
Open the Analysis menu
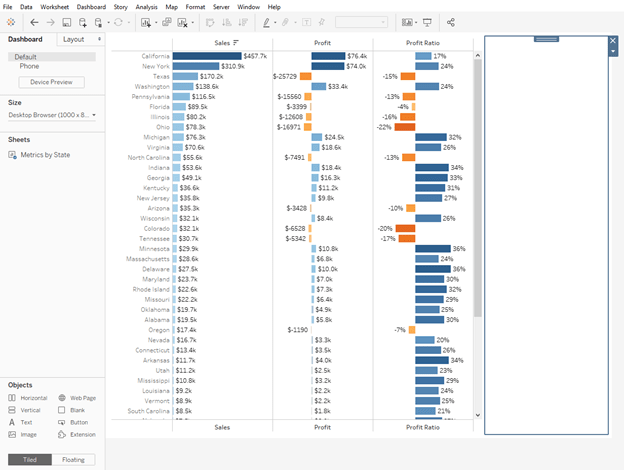[x=146, y=7]
